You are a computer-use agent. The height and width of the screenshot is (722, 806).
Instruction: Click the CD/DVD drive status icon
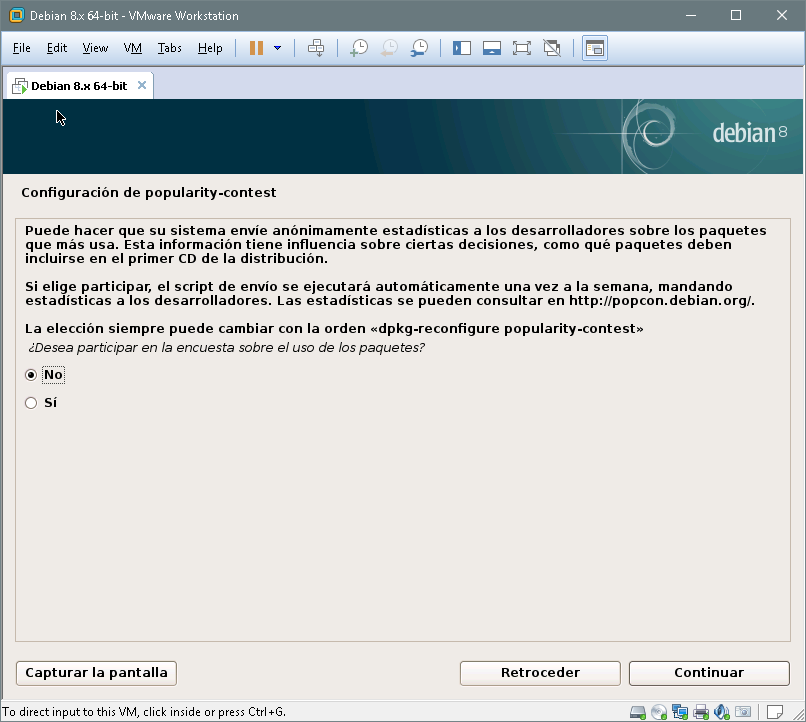(659, 712)
